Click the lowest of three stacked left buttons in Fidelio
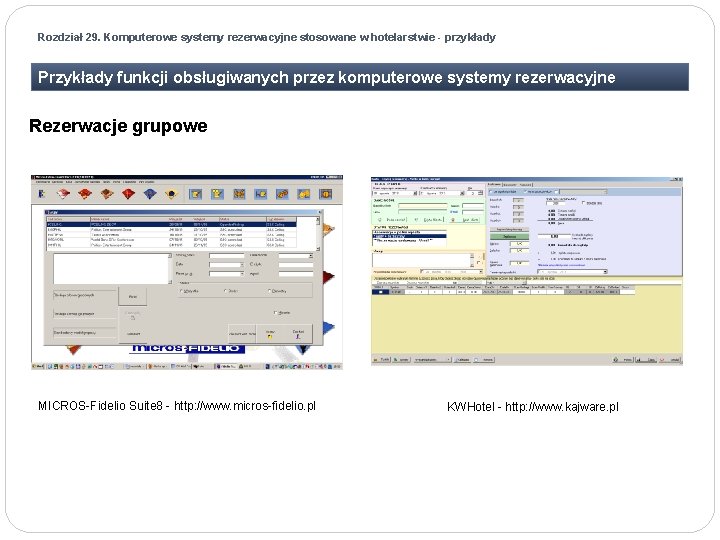Screen dimensions: 720x540 (x=84, y=333)
